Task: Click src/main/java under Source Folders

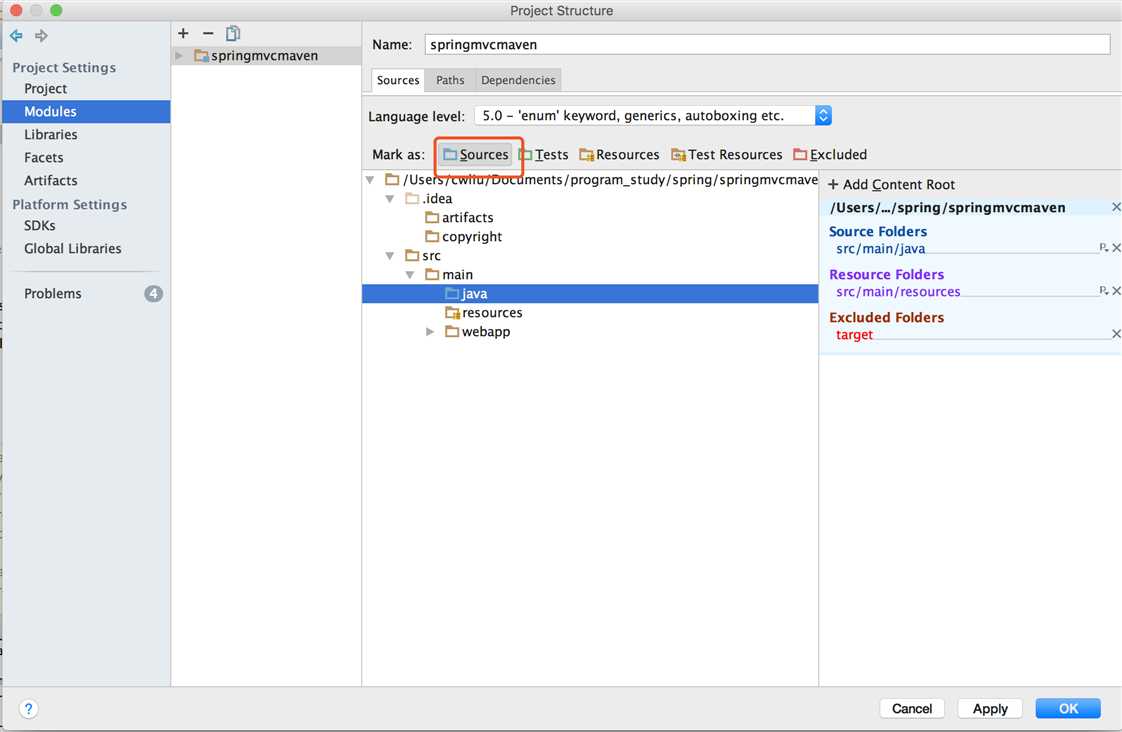Action: coord(880,249)
